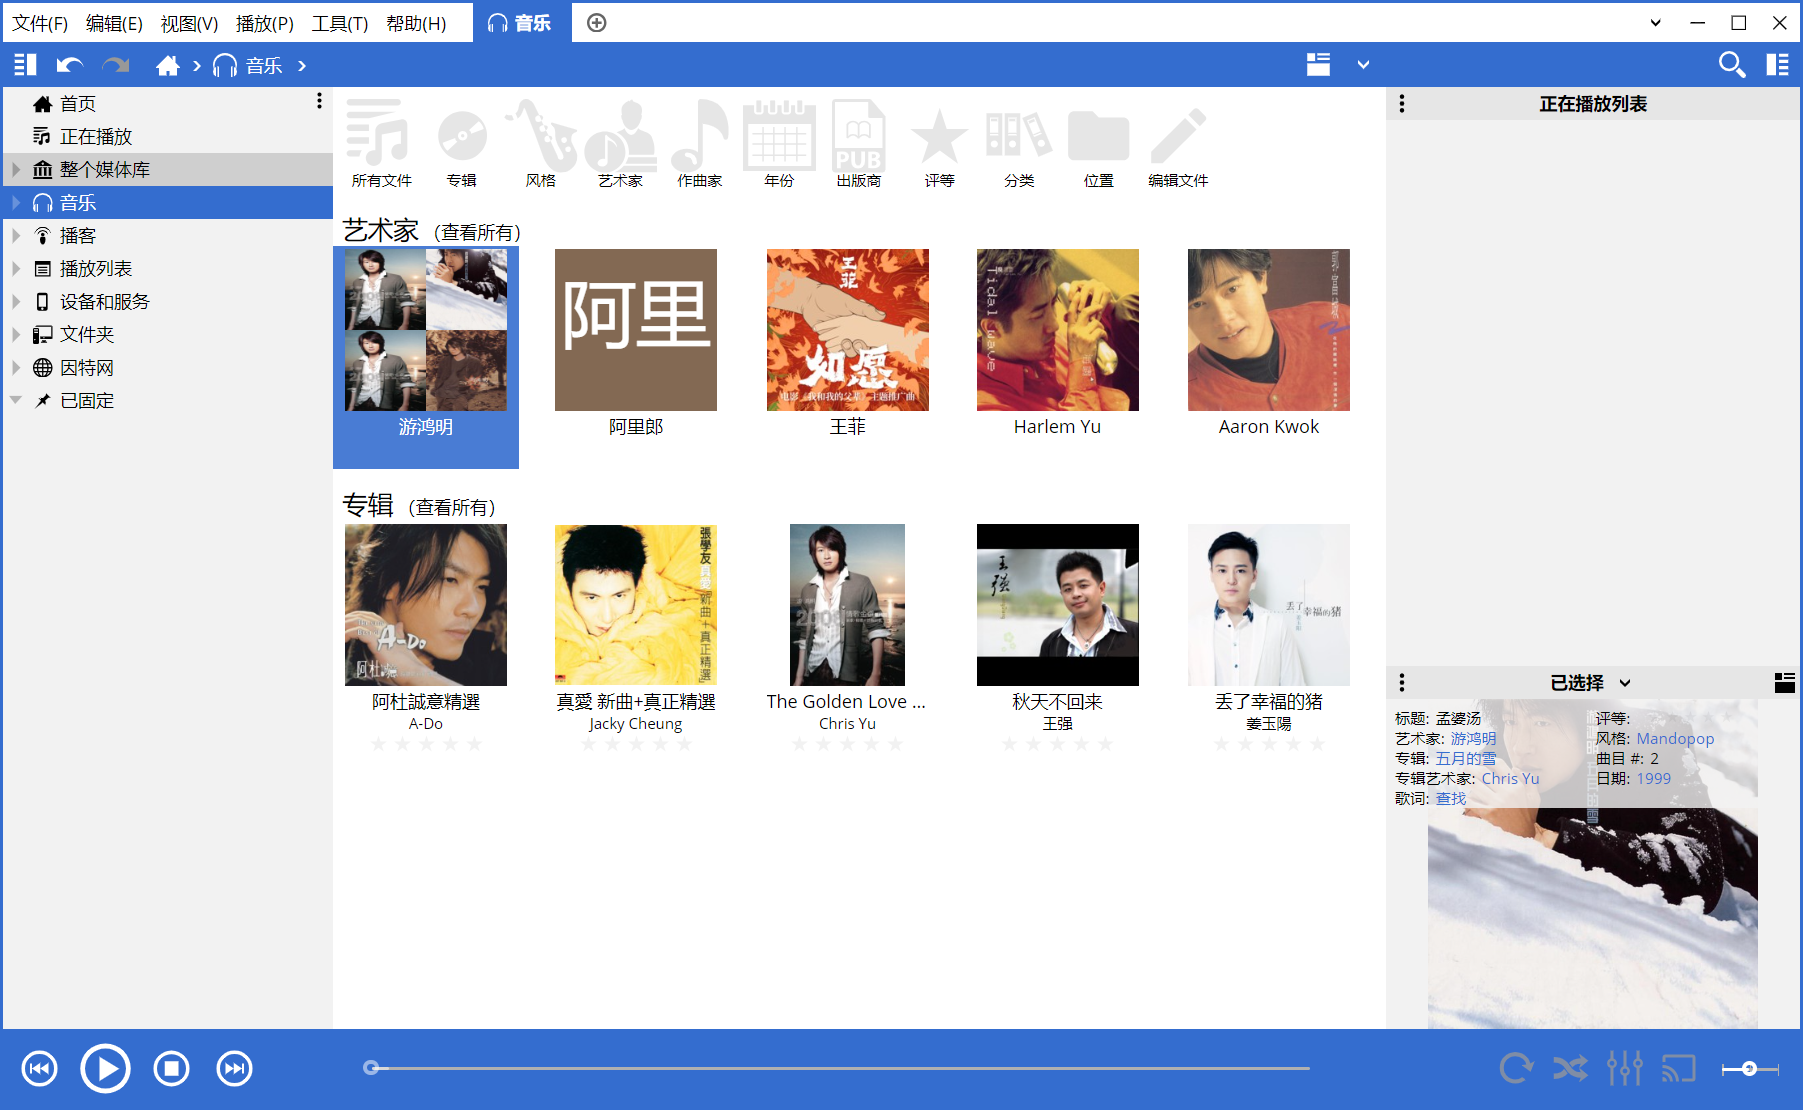Switch to the 音乐 tab

tap(520, 23)
